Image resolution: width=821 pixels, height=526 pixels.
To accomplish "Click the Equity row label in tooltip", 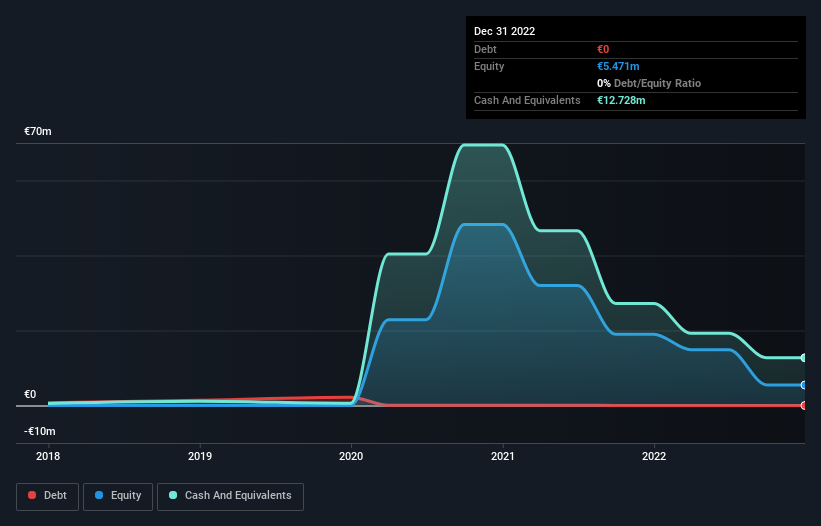I will point(489,66).
